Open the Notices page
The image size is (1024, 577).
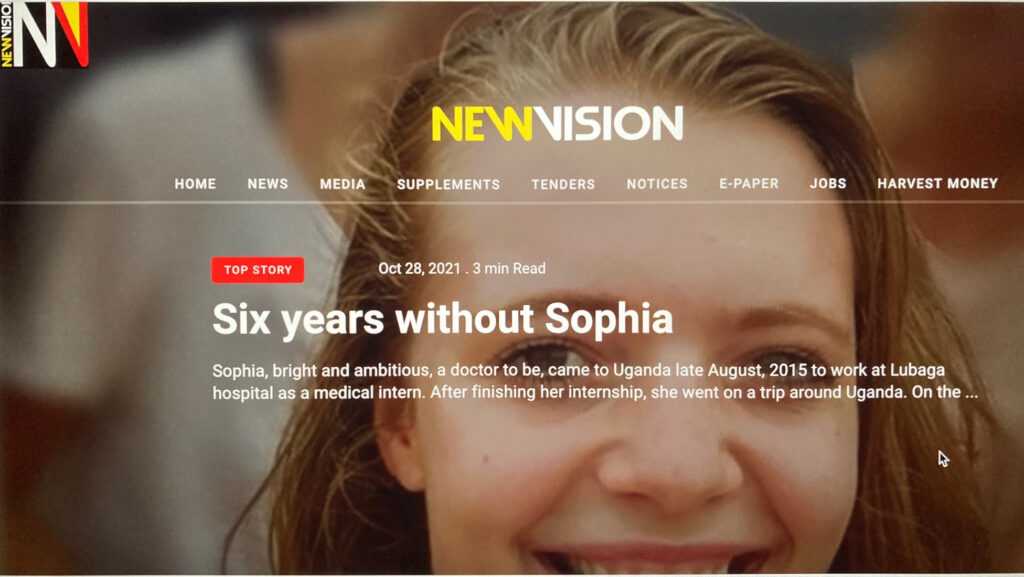point(657,184)
